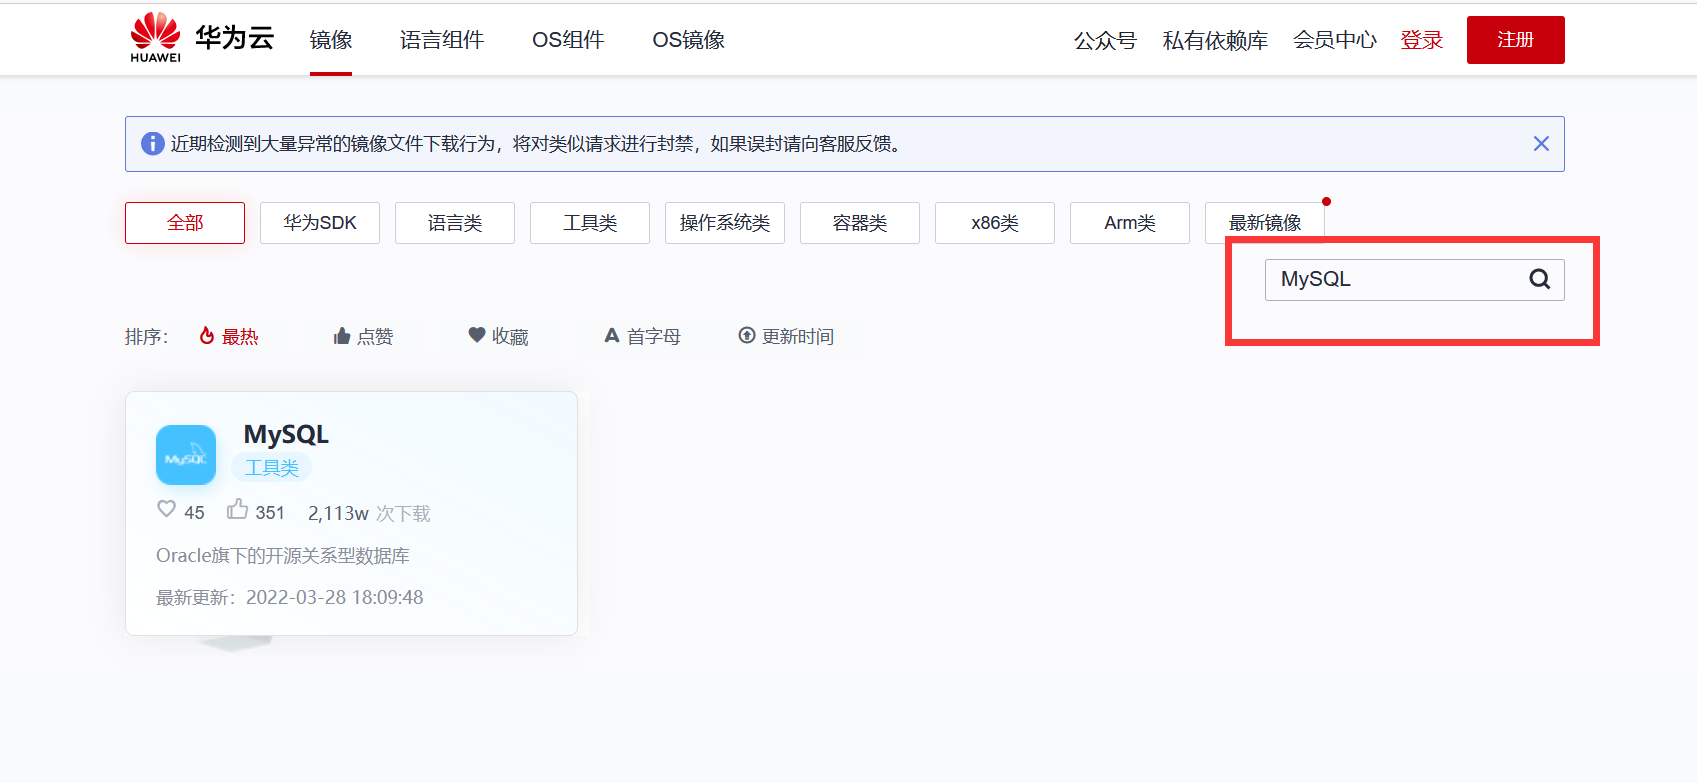Open the 会员中心 link
Screen dimensions: 1697x783
pyautogui.click(x=1335, y=40)
